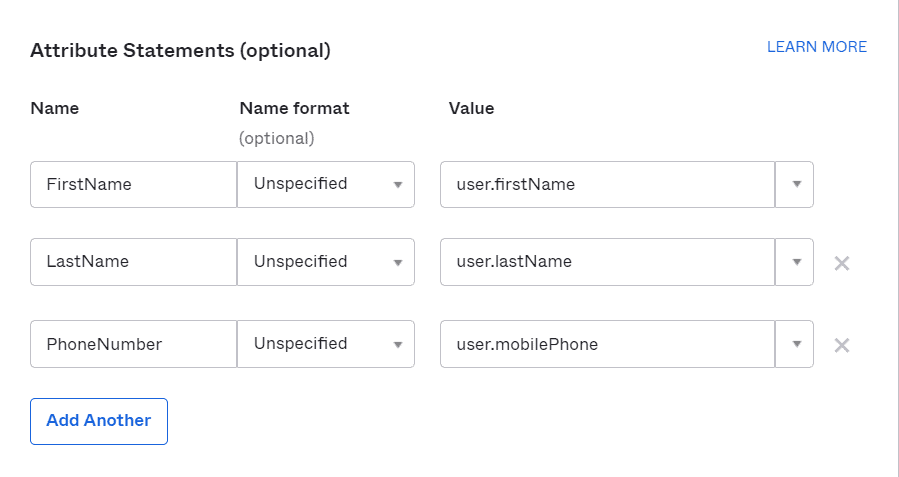Focus the FirstName name field

click(x=133, y=184)
